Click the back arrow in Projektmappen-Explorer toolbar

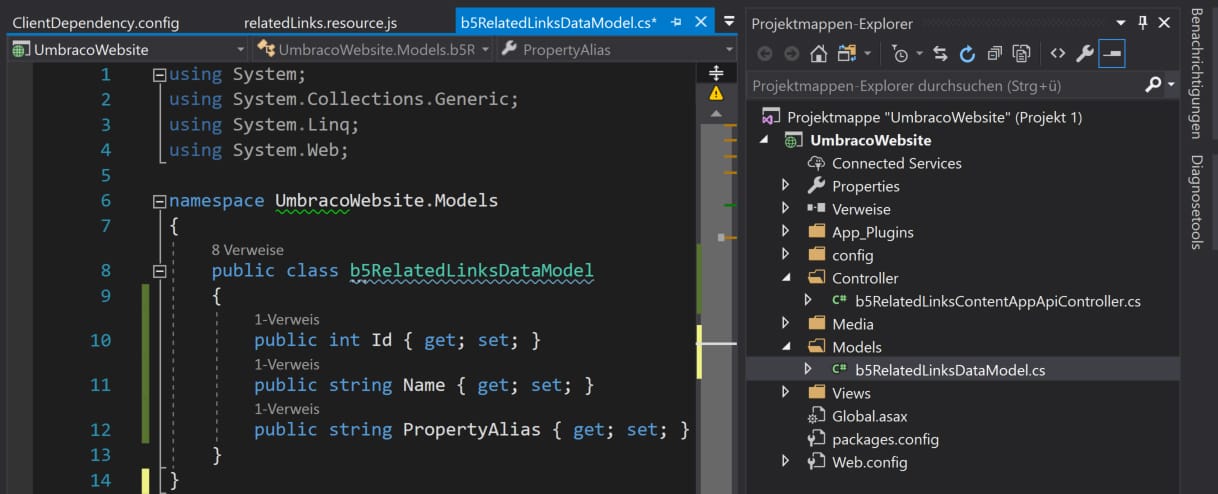[x=764, y=53]
